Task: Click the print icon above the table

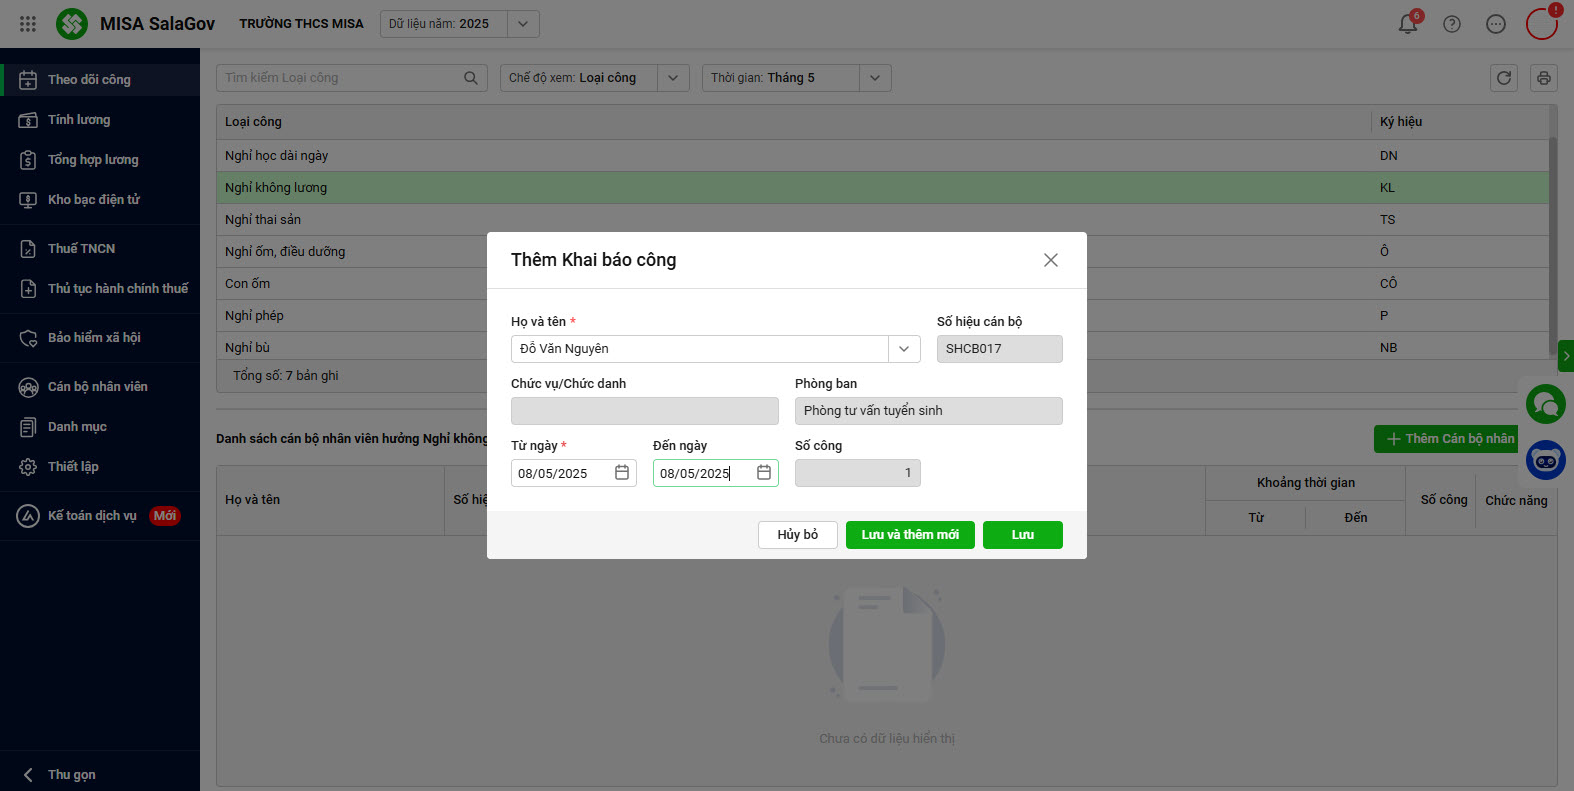Action: (x=1544, y=78)
